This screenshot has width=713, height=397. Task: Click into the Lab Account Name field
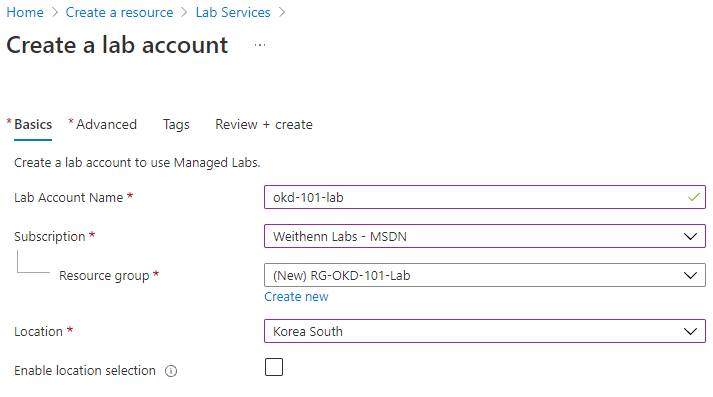click(x=485, y=197)
